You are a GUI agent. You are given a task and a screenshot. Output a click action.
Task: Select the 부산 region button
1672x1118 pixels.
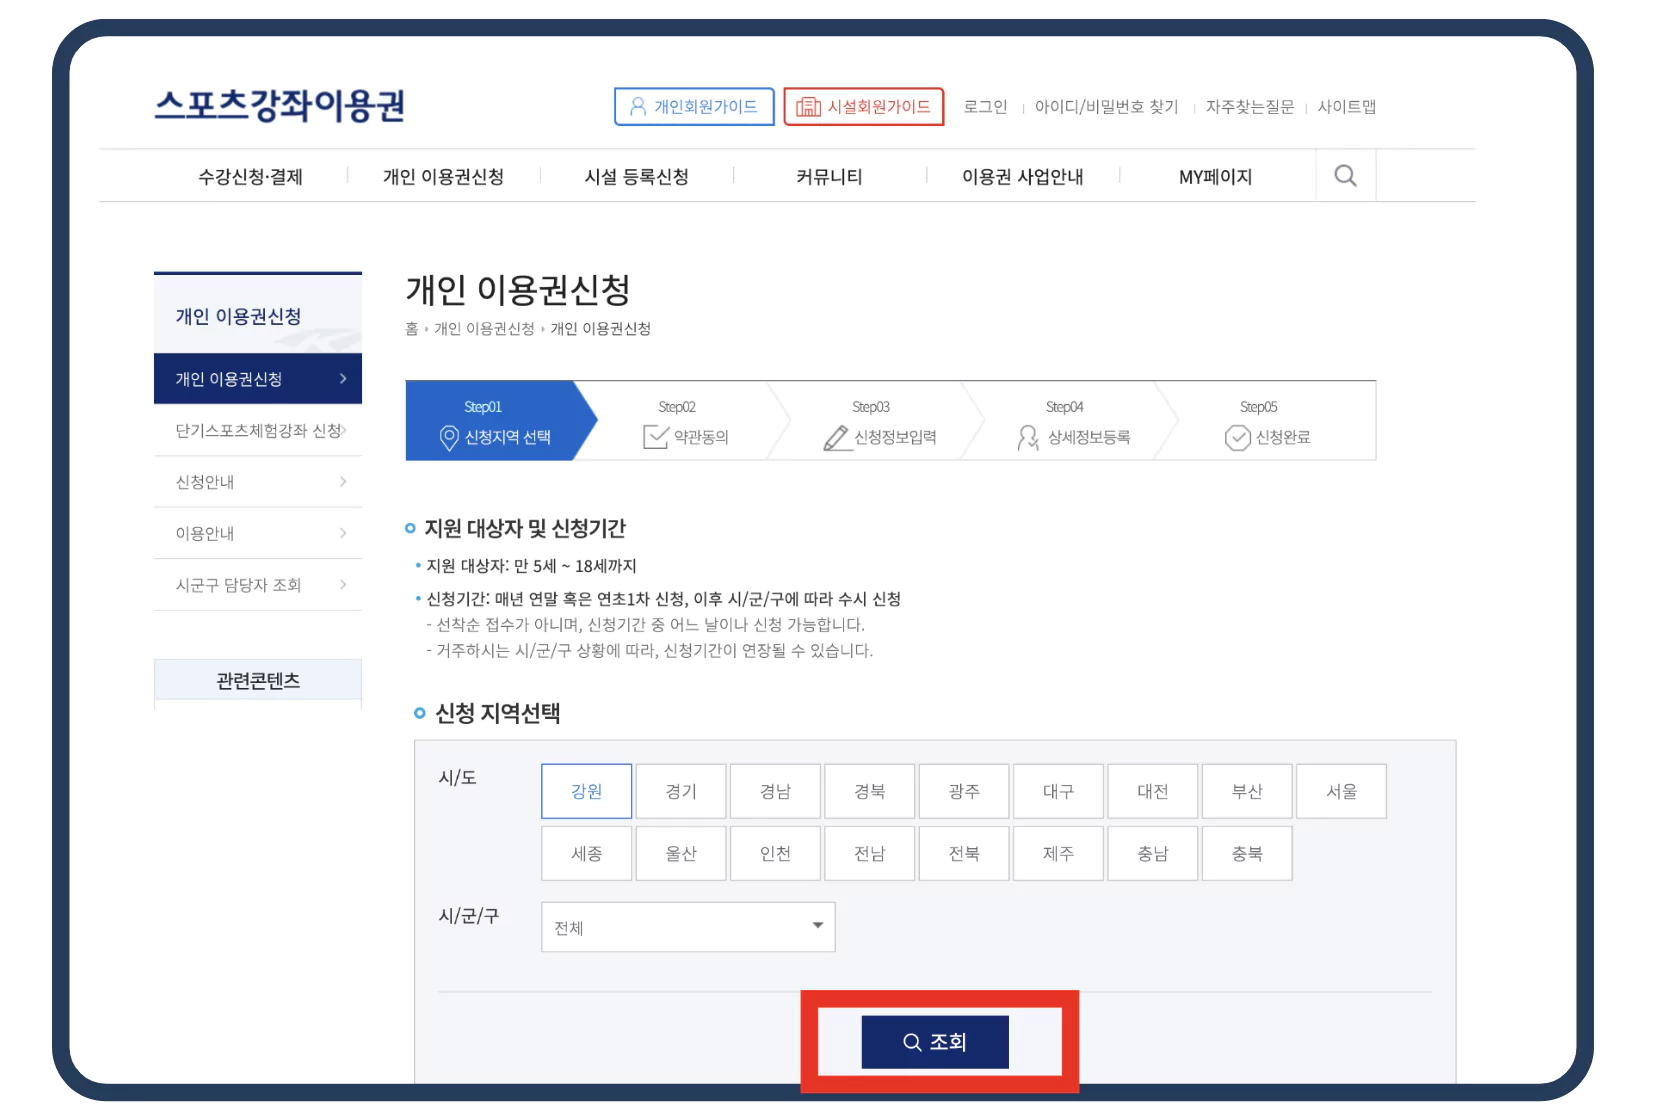(1247, 791)
